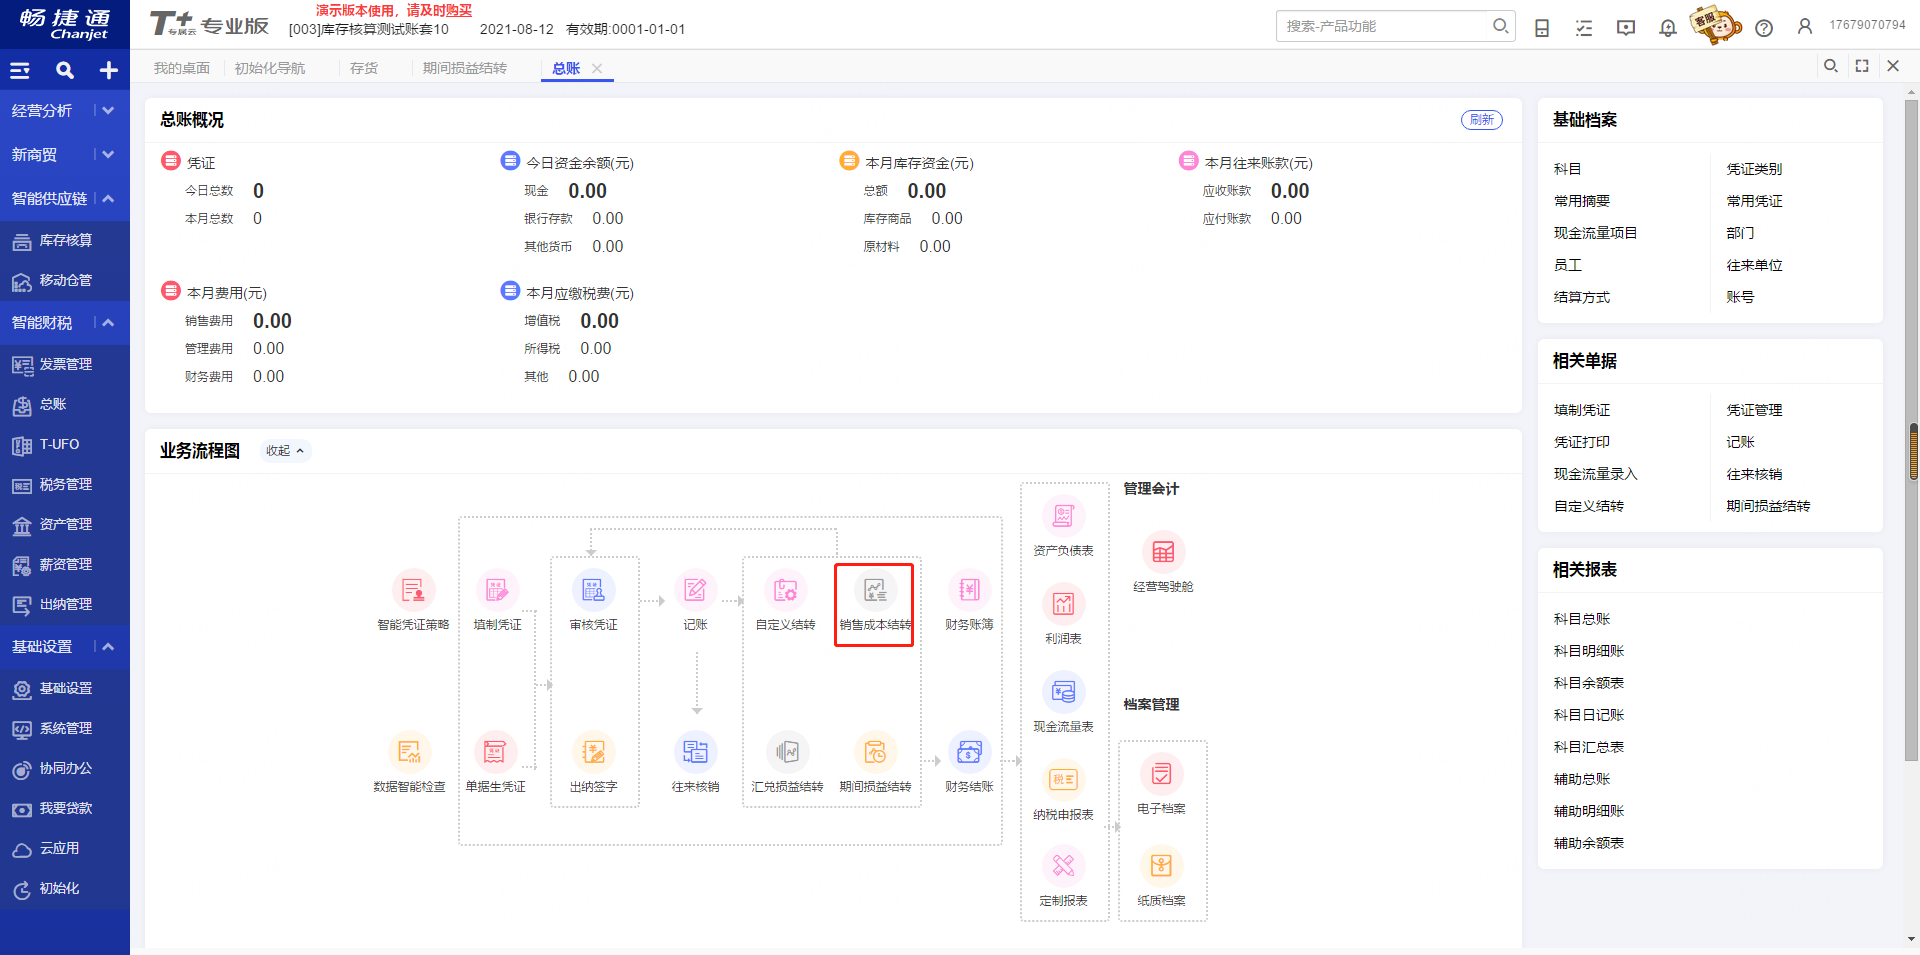1920x955 pixels.
Task: Open 税务管理 in the sidebar
Action: click(65, 484)
